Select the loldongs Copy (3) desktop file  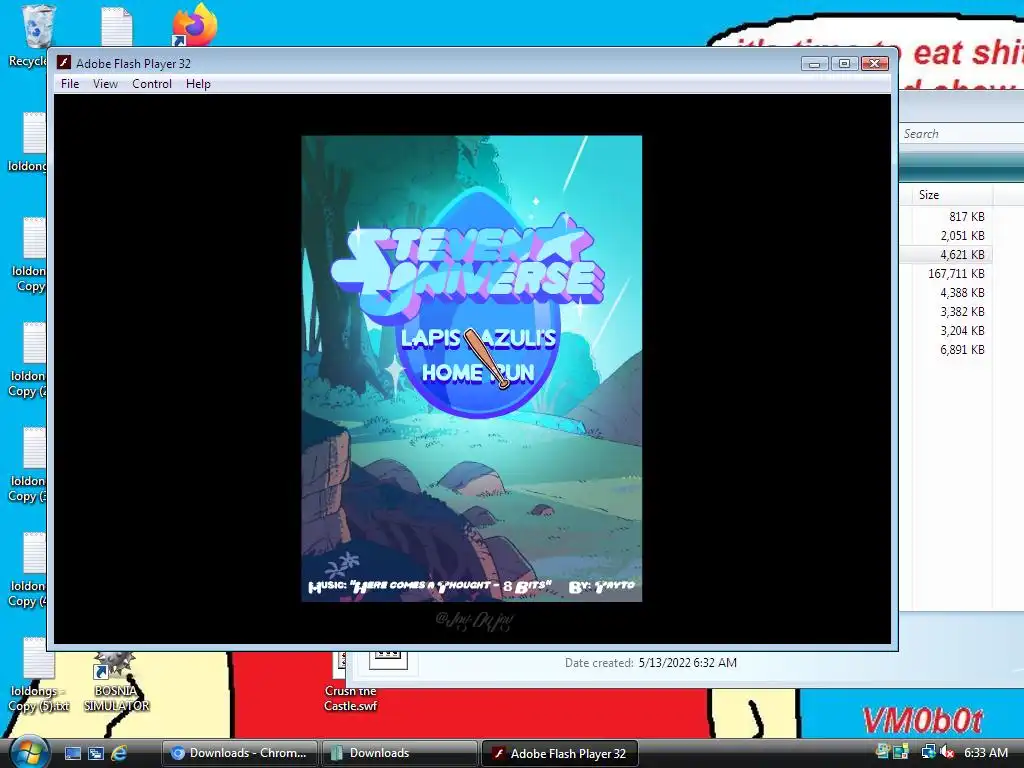27,465
